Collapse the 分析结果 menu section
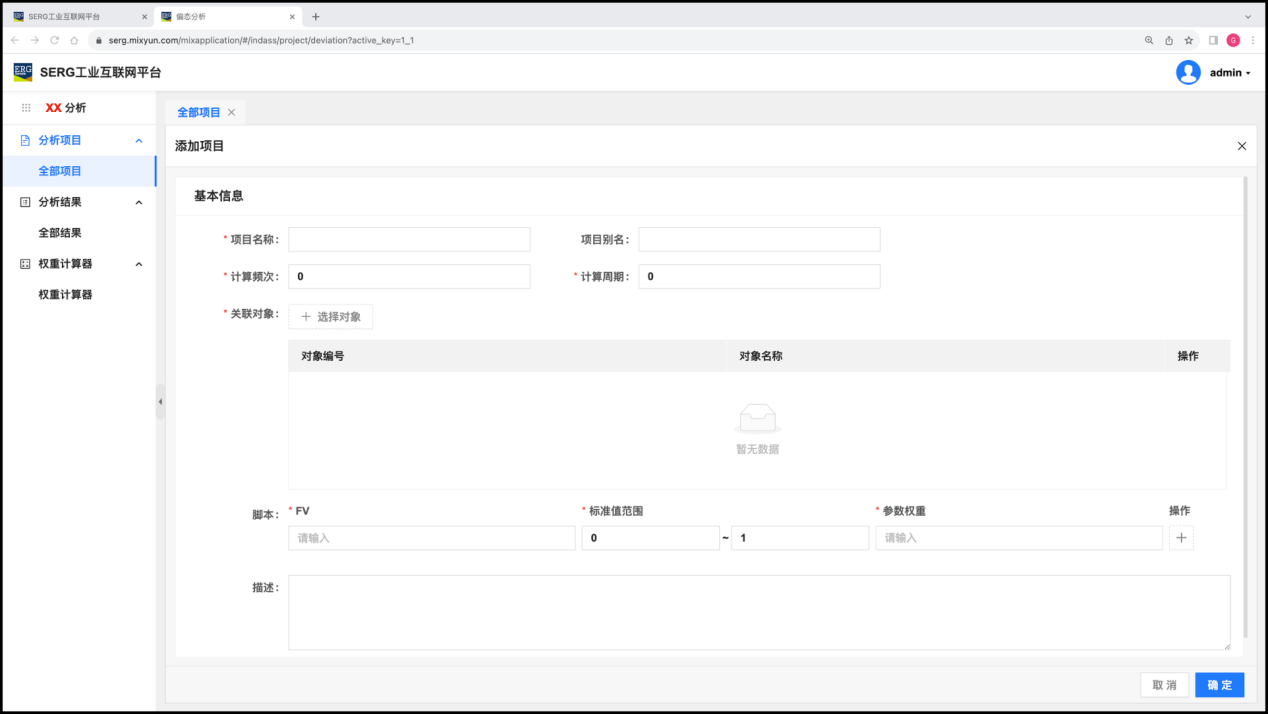This screenshot has width=1268, height=714. (x=139, y=203)
